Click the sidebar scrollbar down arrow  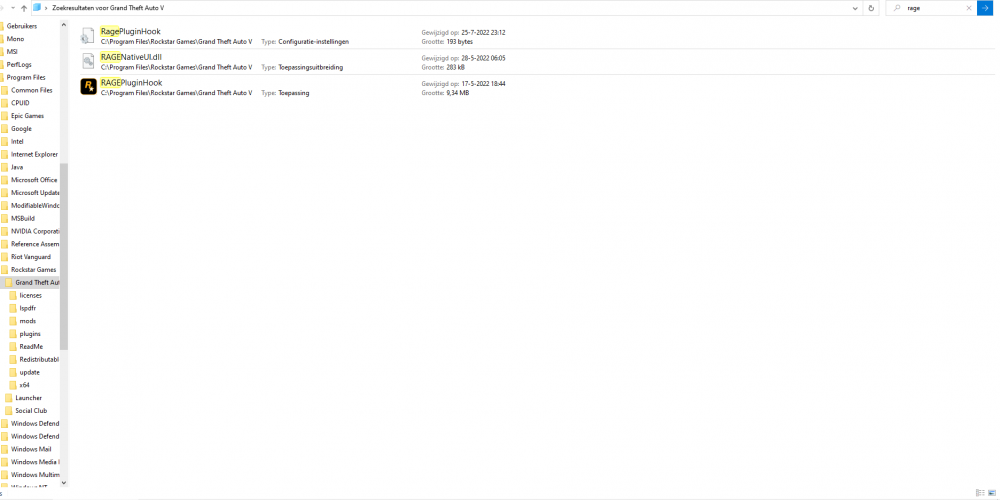(64, 483)
